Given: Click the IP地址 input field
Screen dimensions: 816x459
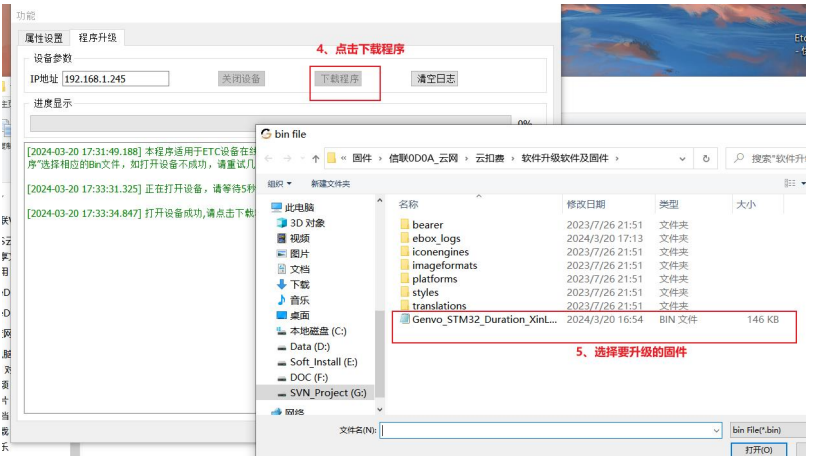Looking at the screenshot, I should (116, 79).
